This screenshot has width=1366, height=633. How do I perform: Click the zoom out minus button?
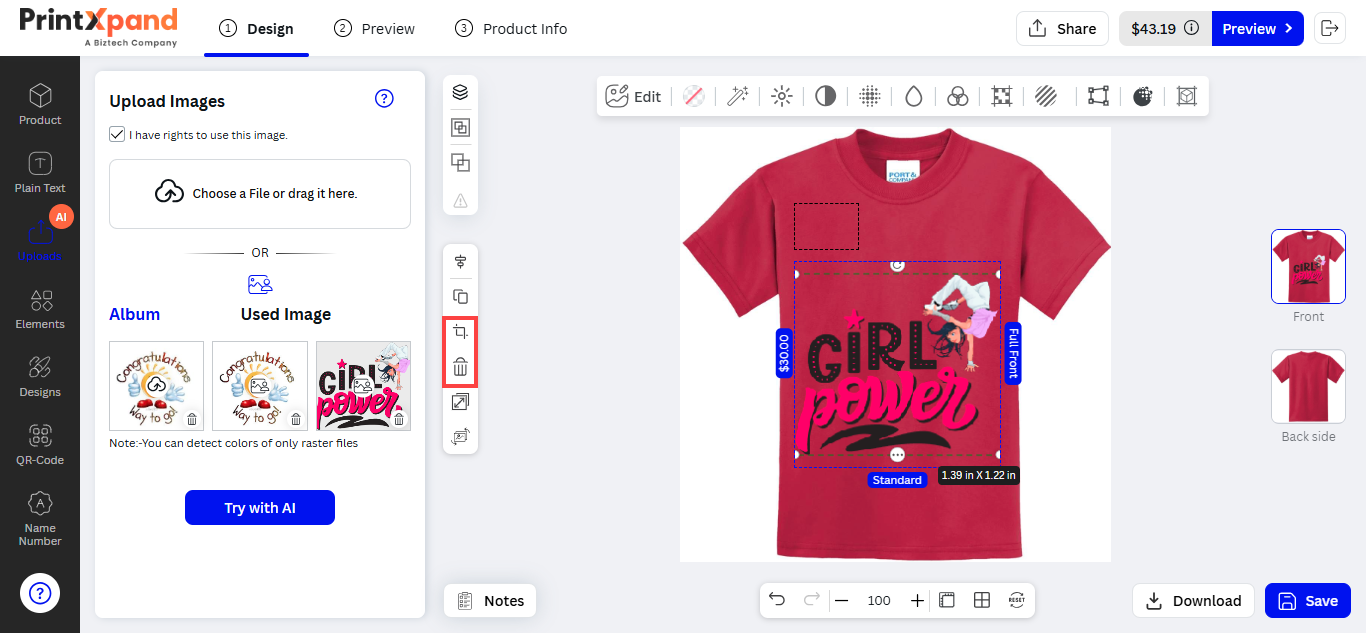842,600
